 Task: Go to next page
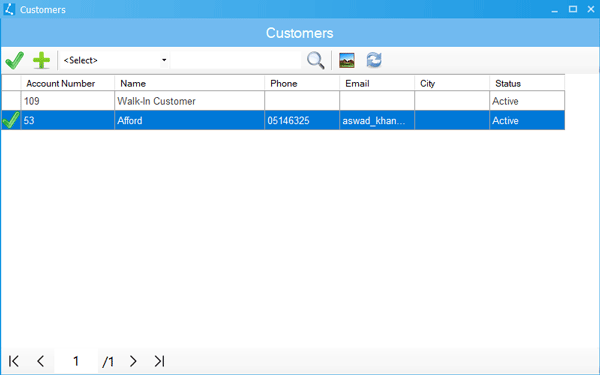133,361
